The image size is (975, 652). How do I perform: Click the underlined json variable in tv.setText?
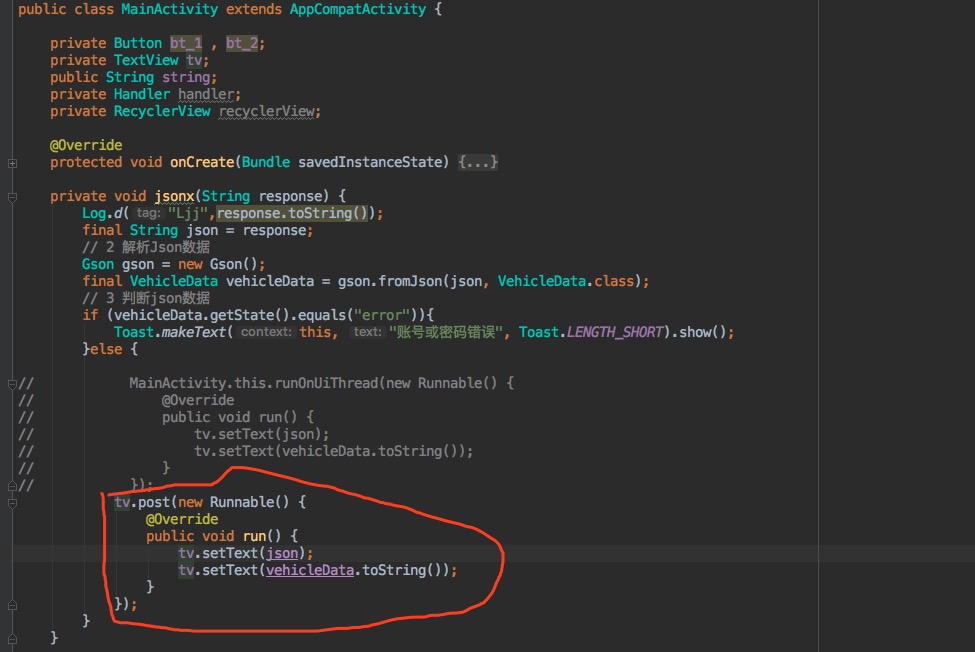tap(284, 553)
